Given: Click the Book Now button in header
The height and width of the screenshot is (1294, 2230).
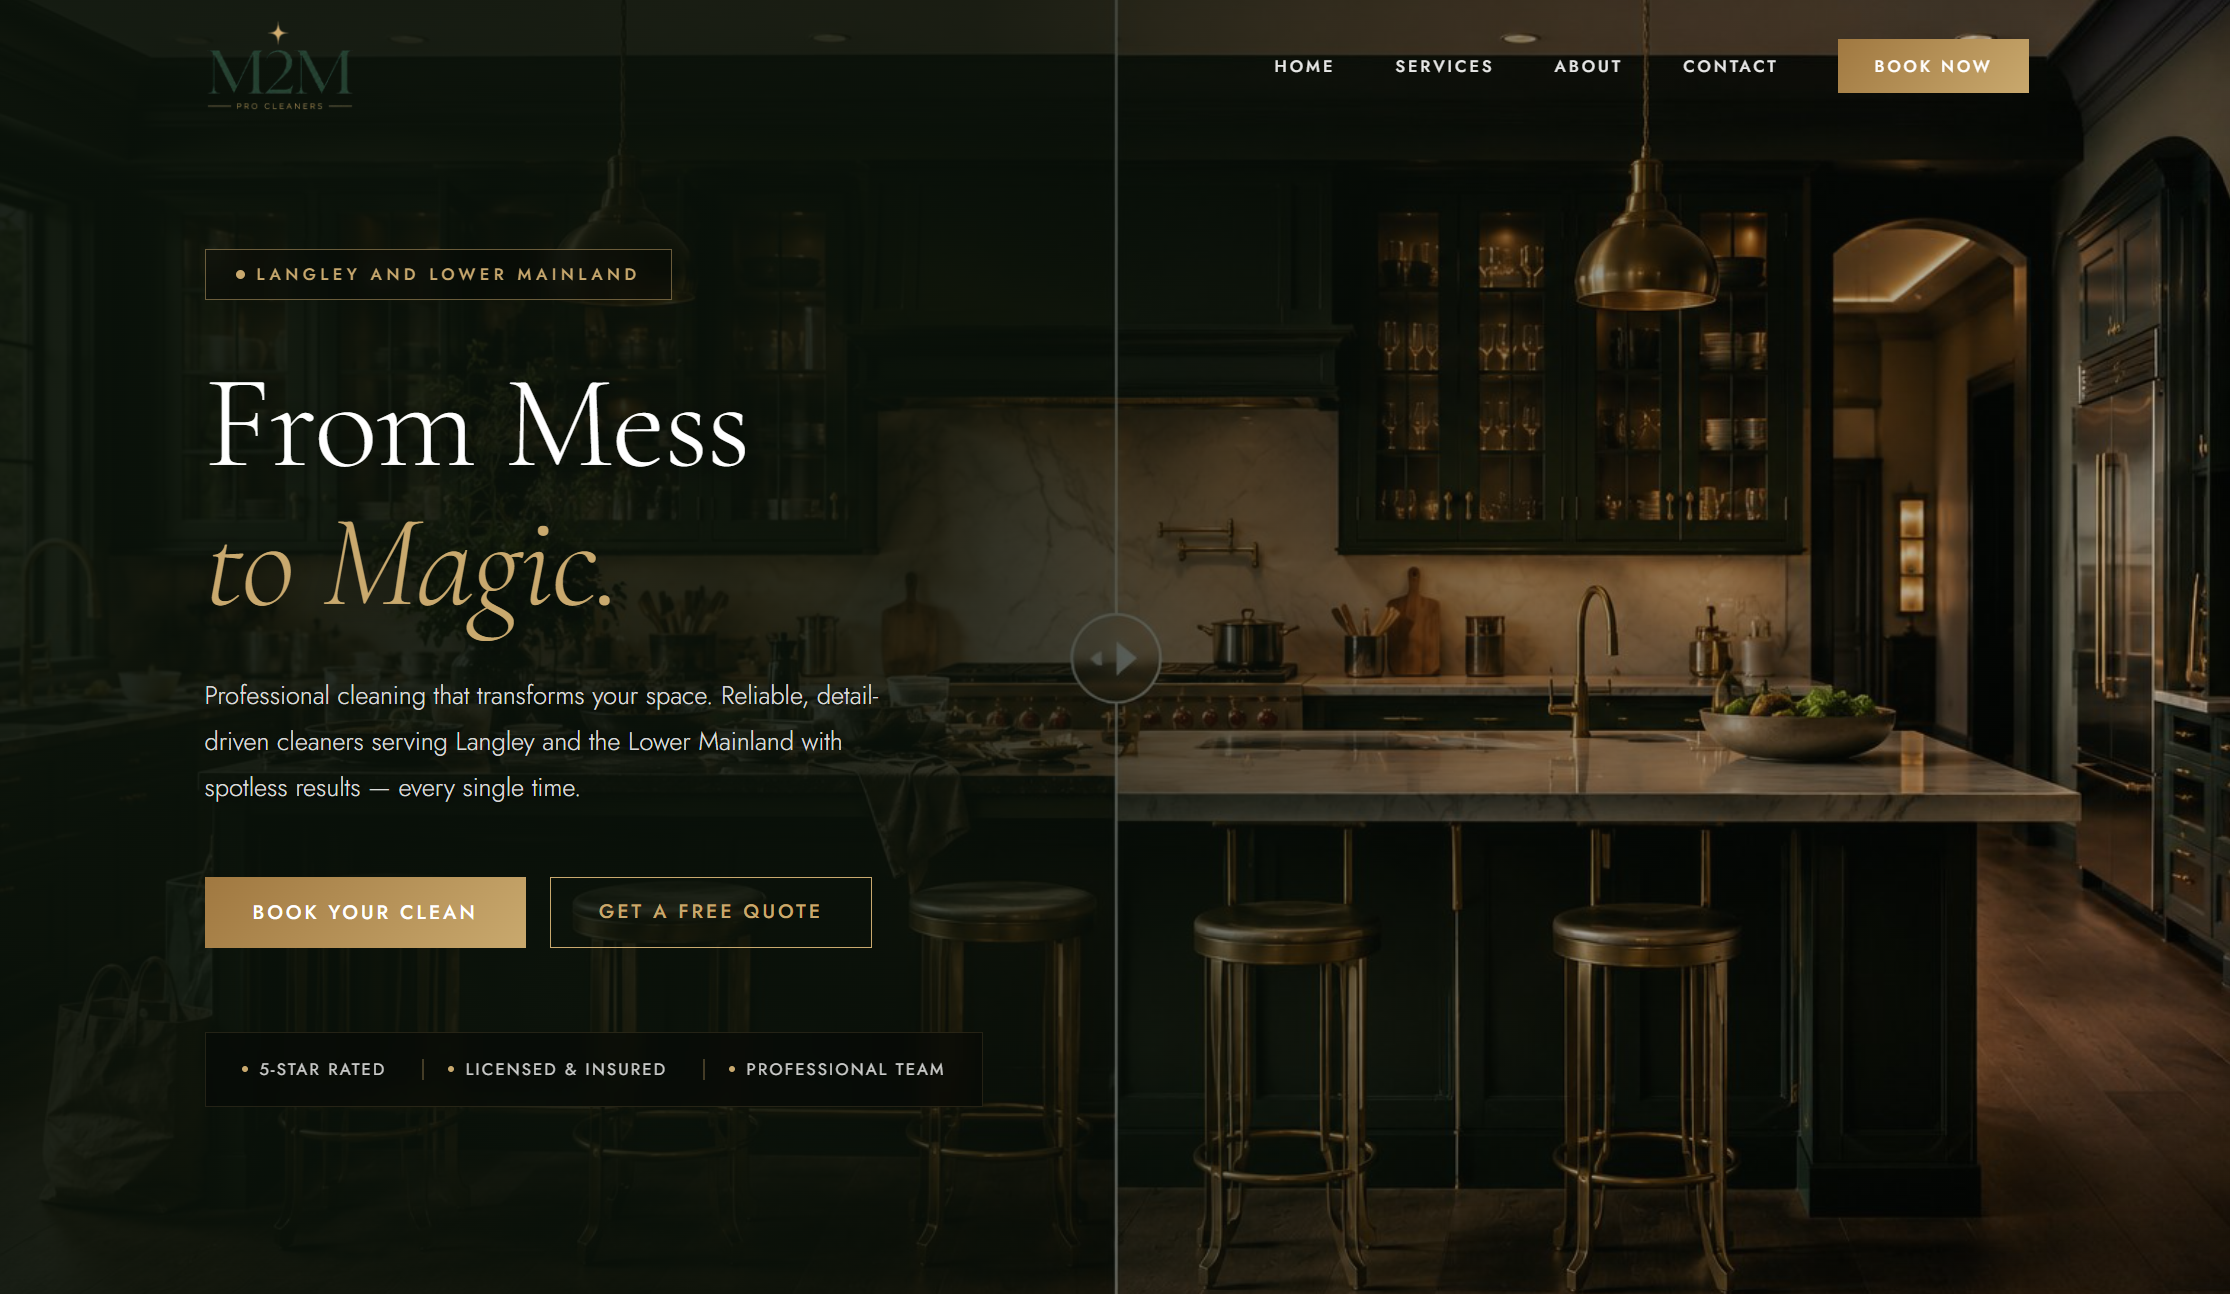Looking at the screenshot, I should tap(1932, 66).
